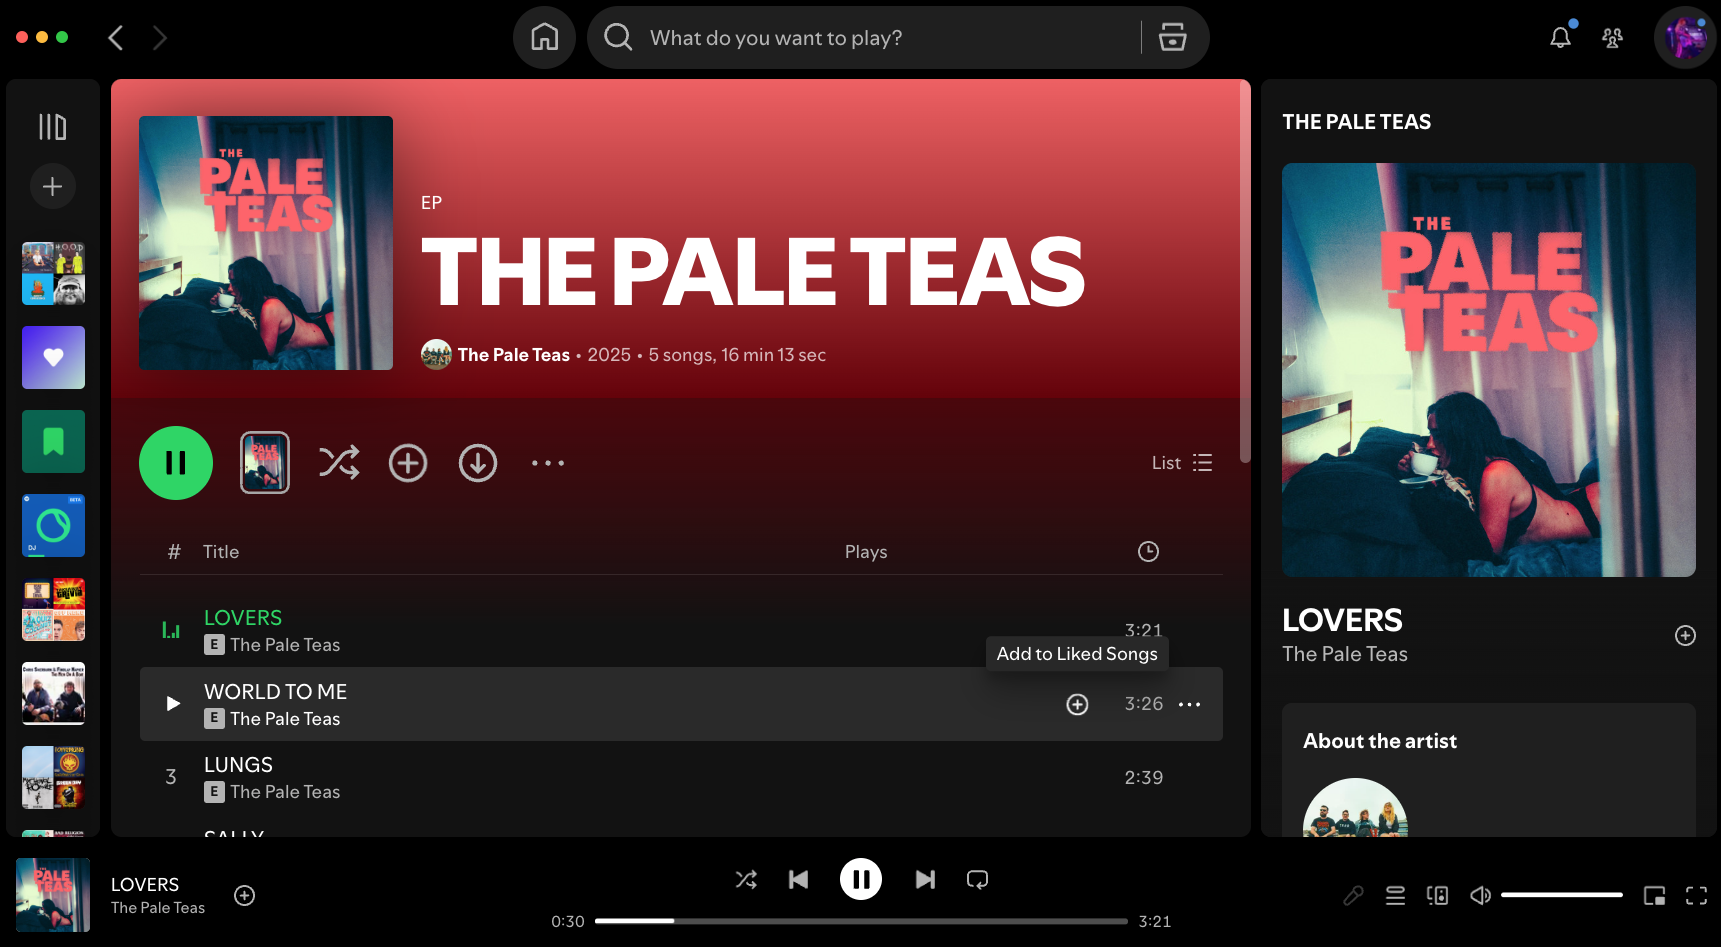Click The Pale Teas under LUNGS
This screenshot has height=947, width=1721.
285,792
